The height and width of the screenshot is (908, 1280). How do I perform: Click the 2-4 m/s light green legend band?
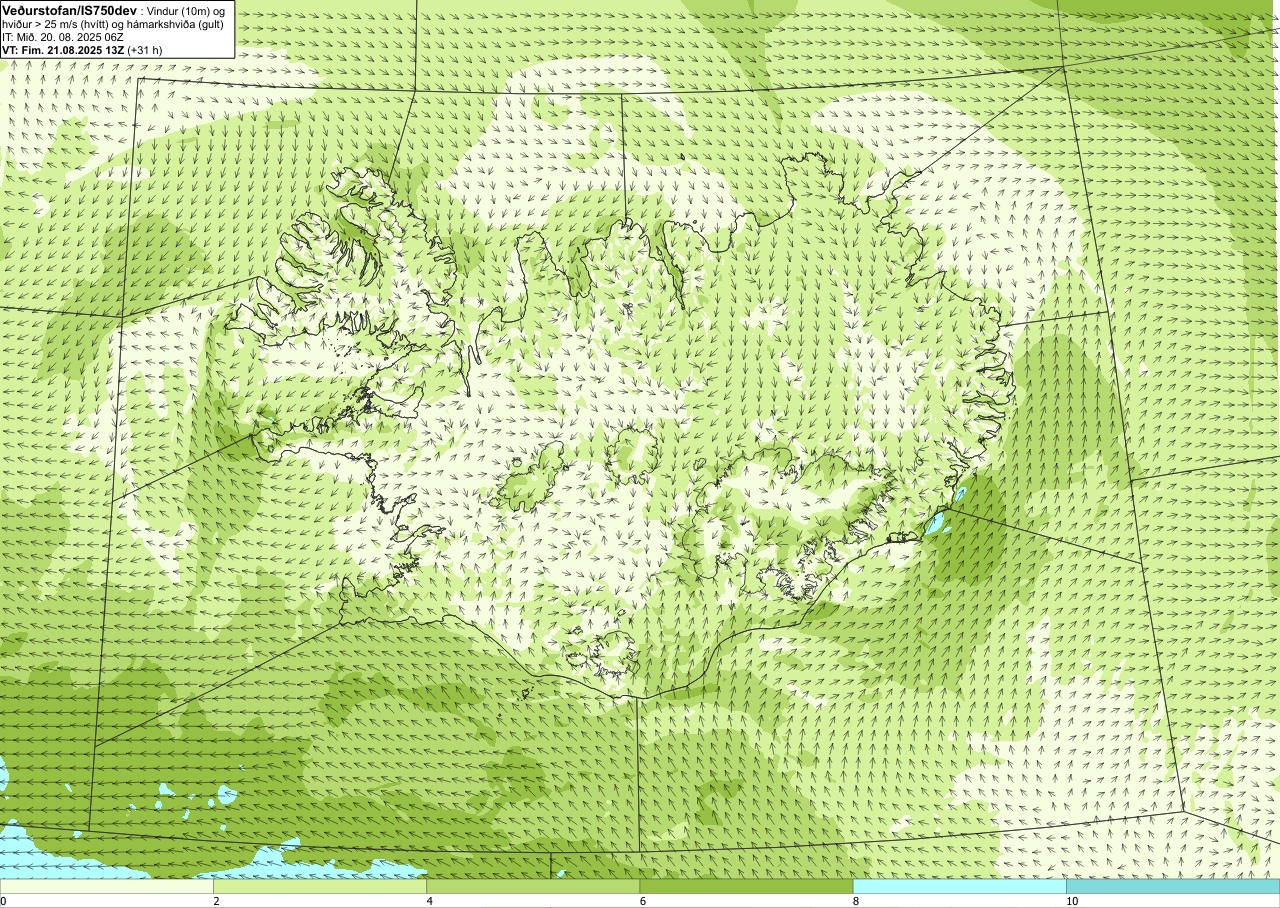[x=320, y=886]
